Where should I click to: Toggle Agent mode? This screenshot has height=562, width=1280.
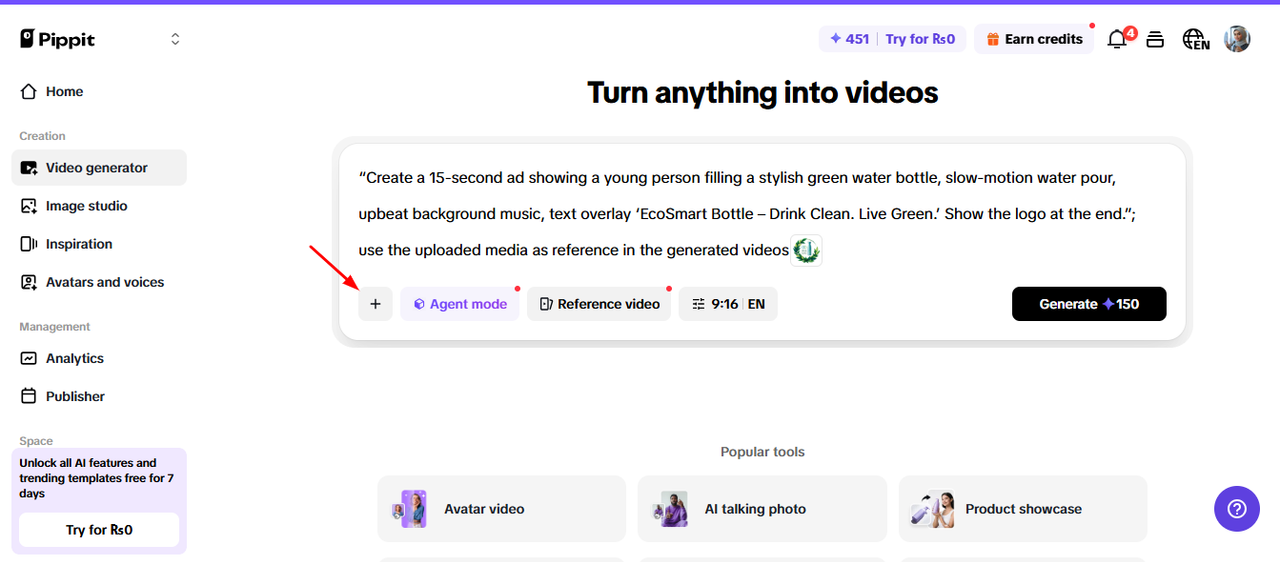pyautogui.click(x=460, y=304)
